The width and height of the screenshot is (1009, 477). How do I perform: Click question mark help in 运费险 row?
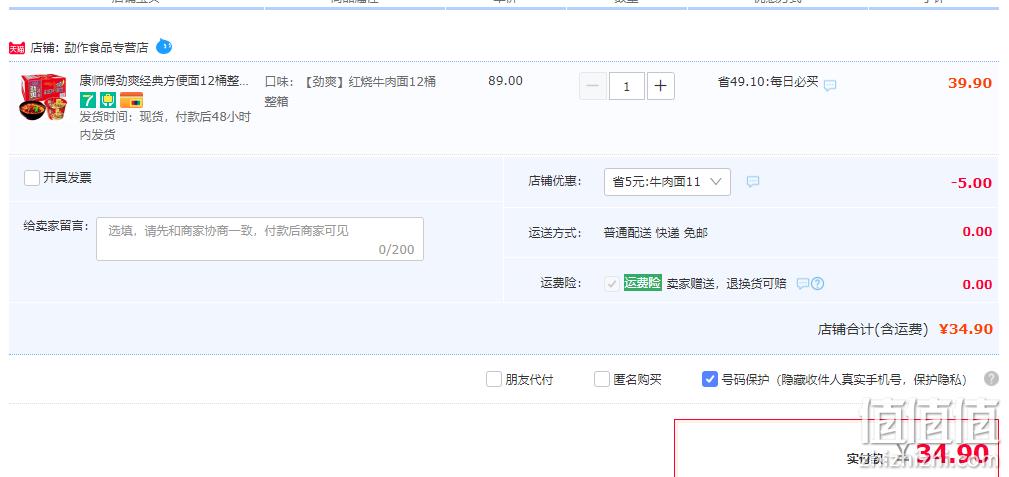[x=817, y=284]
